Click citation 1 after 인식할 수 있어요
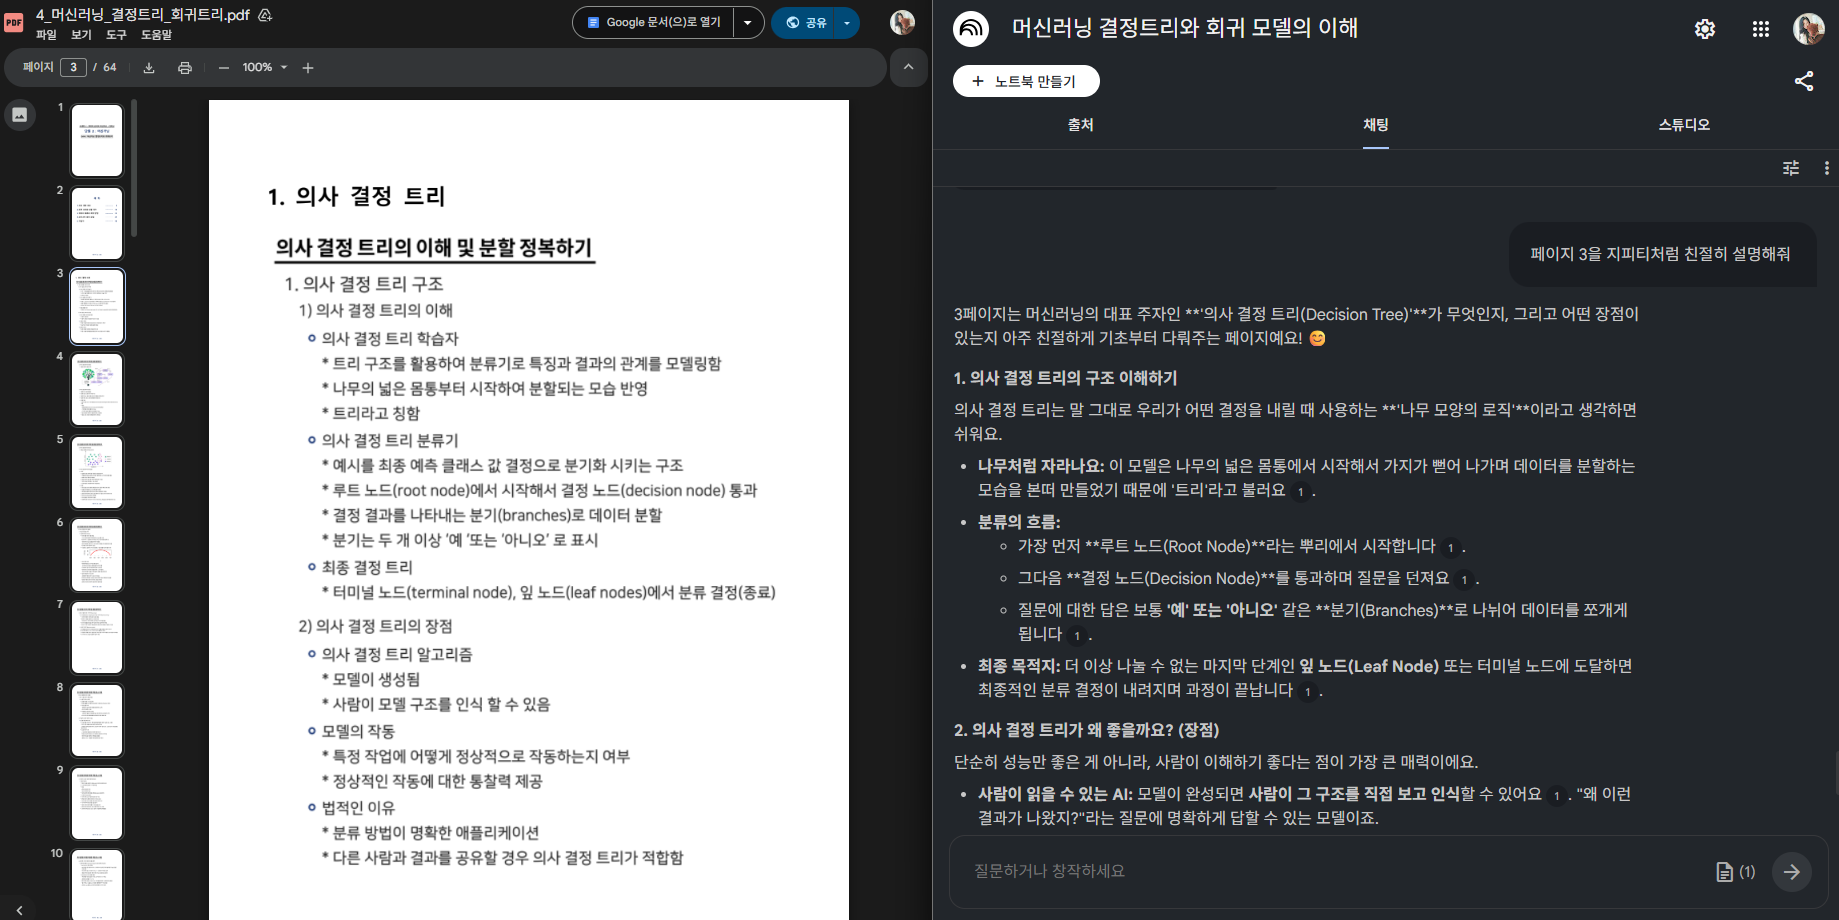Image resolution: width=1839 pixels, height=920 pixels. 1556,795
